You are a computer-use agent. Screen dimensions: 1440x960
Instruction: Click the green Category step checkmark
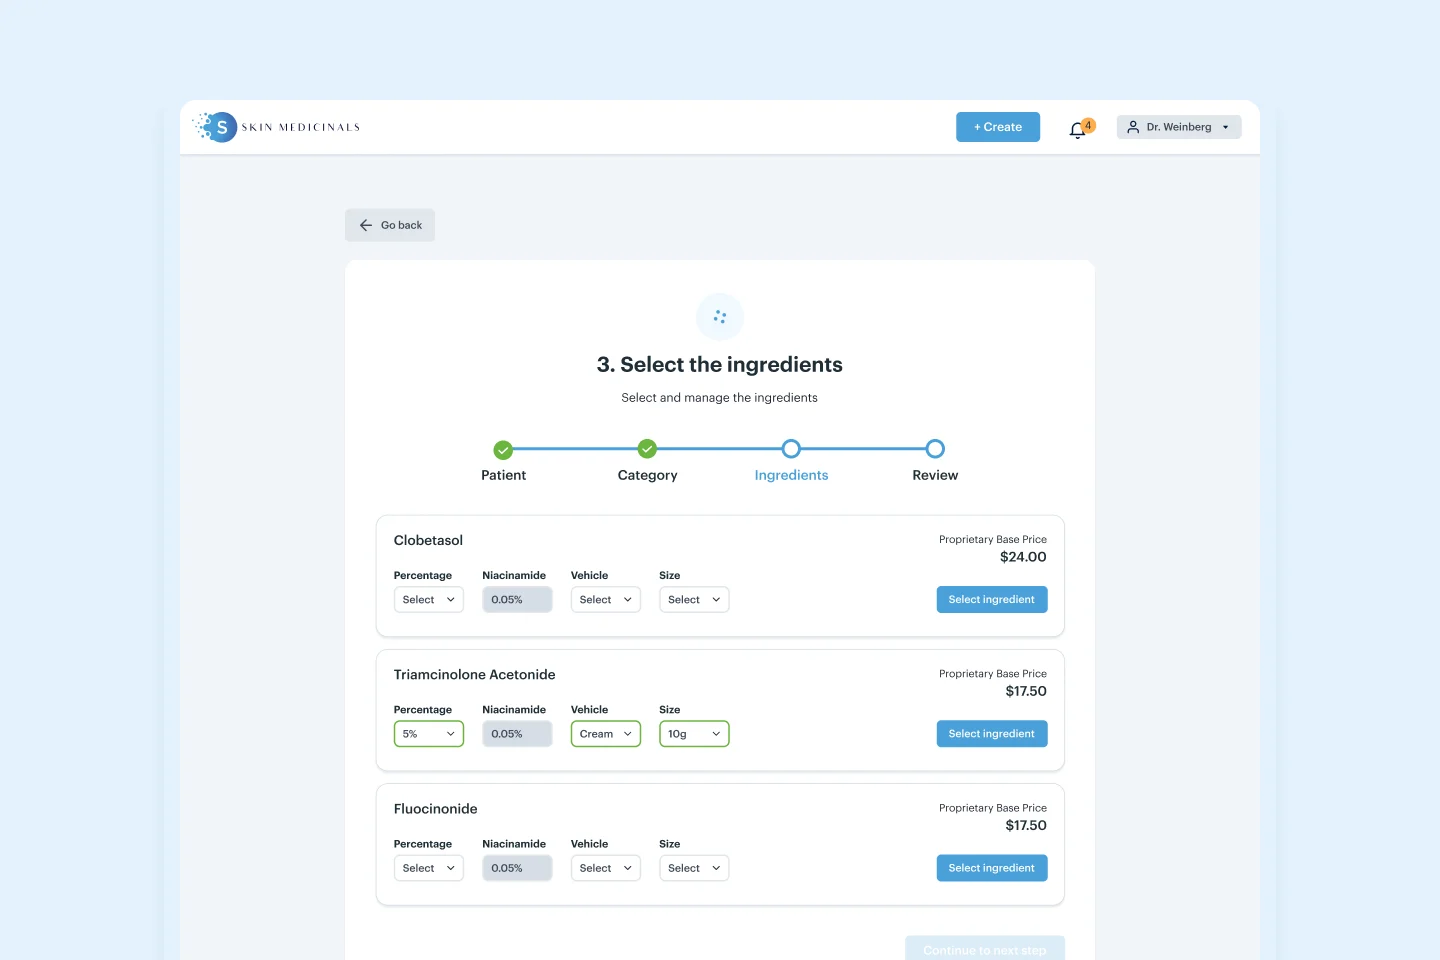point(647,448)
